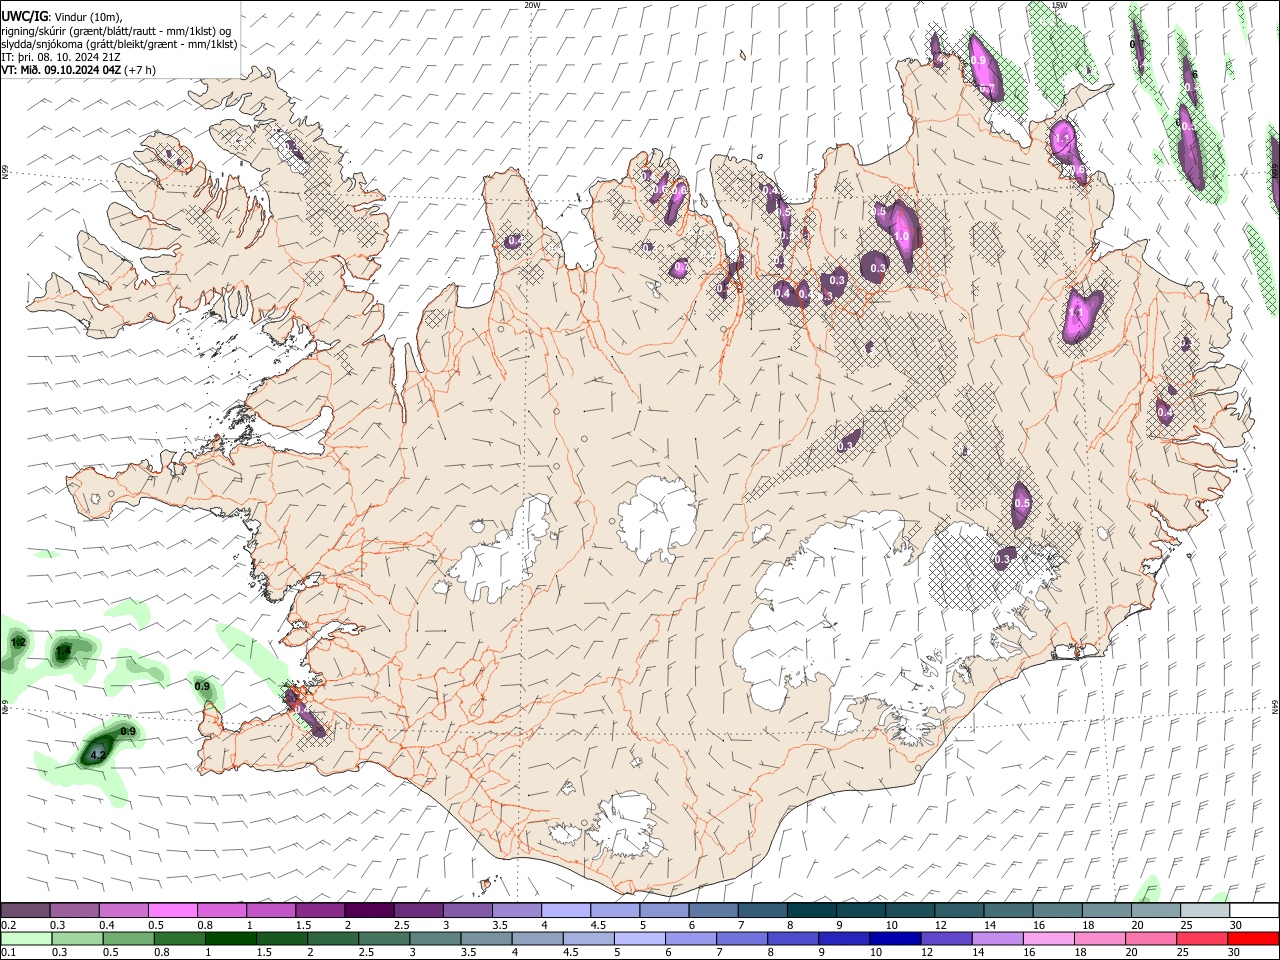
Task: Pick the snow legend swatch labeled 7
Action: tap(763, 910)
